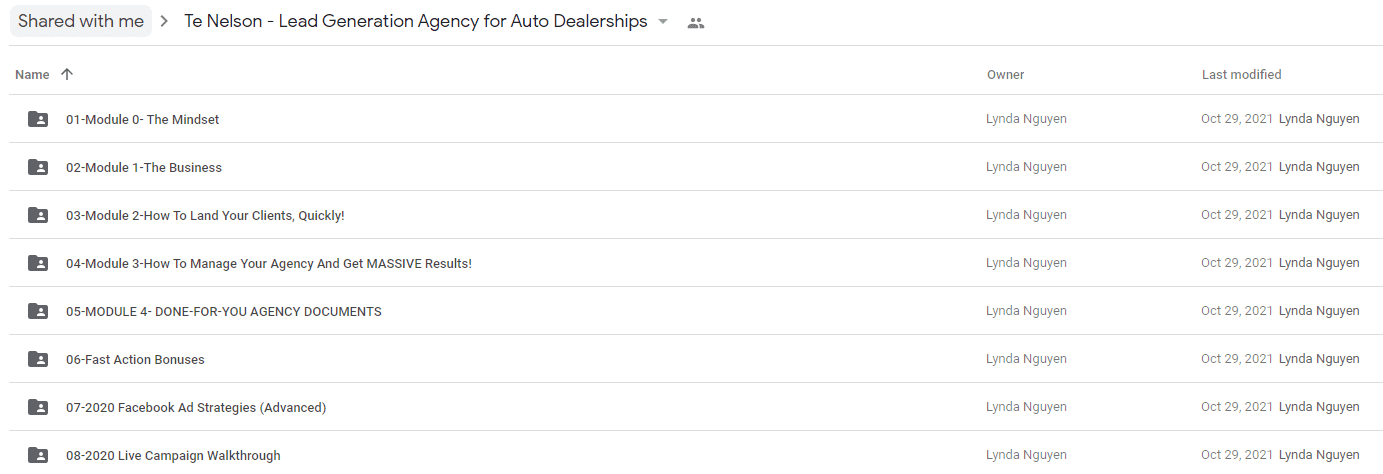Click folder icon beside 04-Module 3 row
Image resolution: width=1383 pixels, height=474 pixels.
38,263
